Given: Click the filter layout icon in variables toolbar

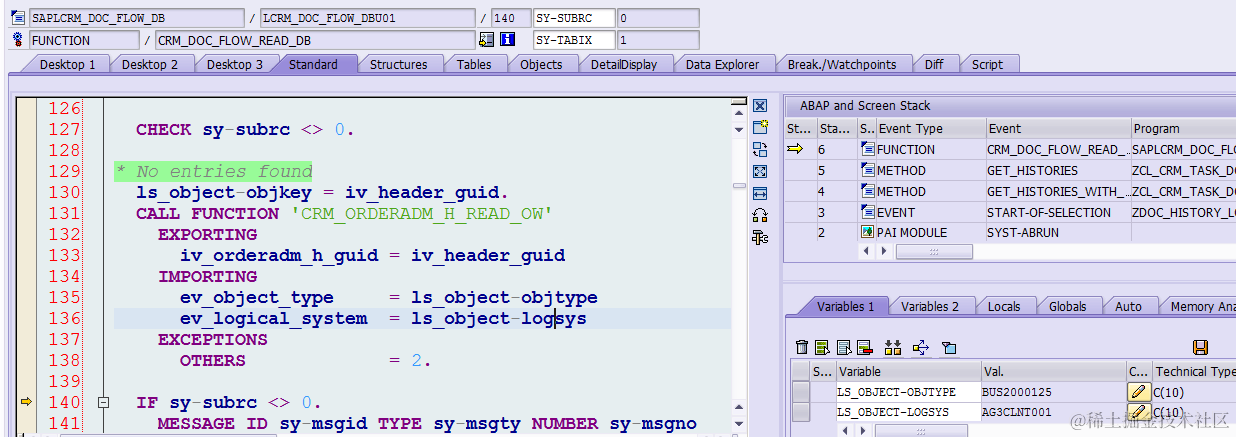Looking at the screenshot, I should 949,347.
